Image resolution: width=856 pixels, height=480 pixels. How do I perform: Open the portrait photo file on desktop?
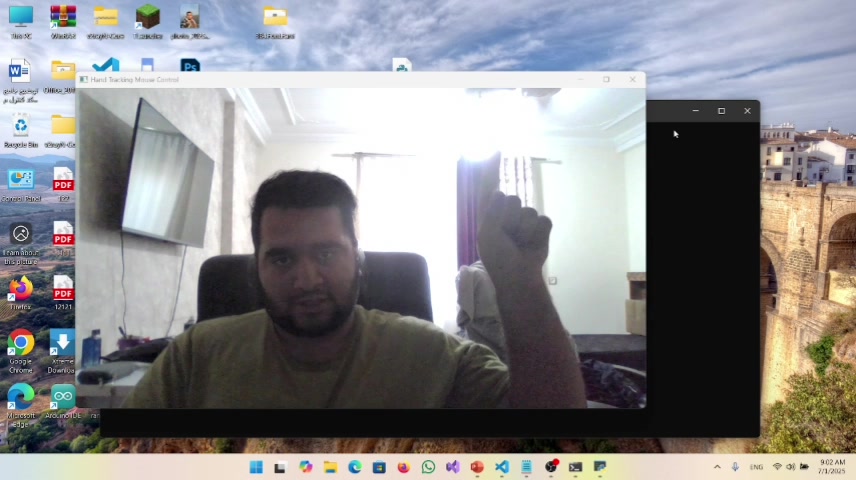point(189,21)
